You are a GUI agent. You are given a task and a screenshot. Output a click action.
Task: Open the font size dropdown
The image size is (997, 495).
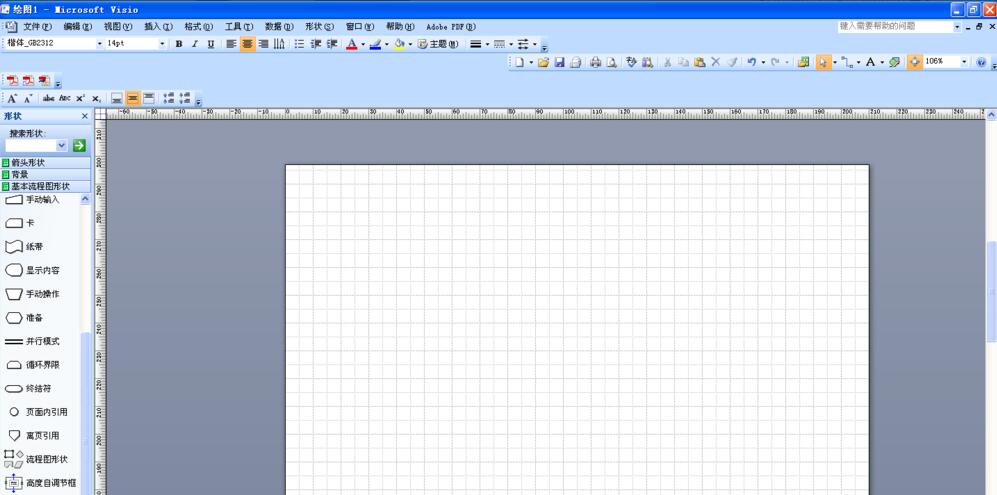[x=162, y=44]
